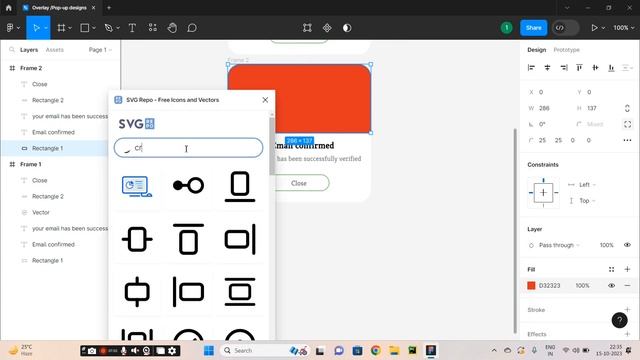
Task: Click the Edit object icon in toolbar
Action: point(307,28)
